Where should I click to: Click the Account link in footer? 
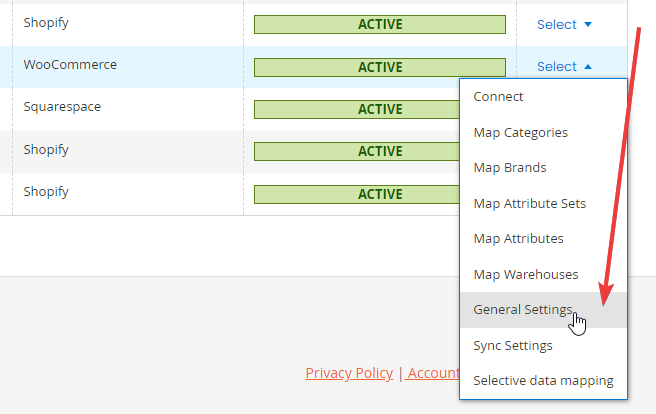[432, 373]
